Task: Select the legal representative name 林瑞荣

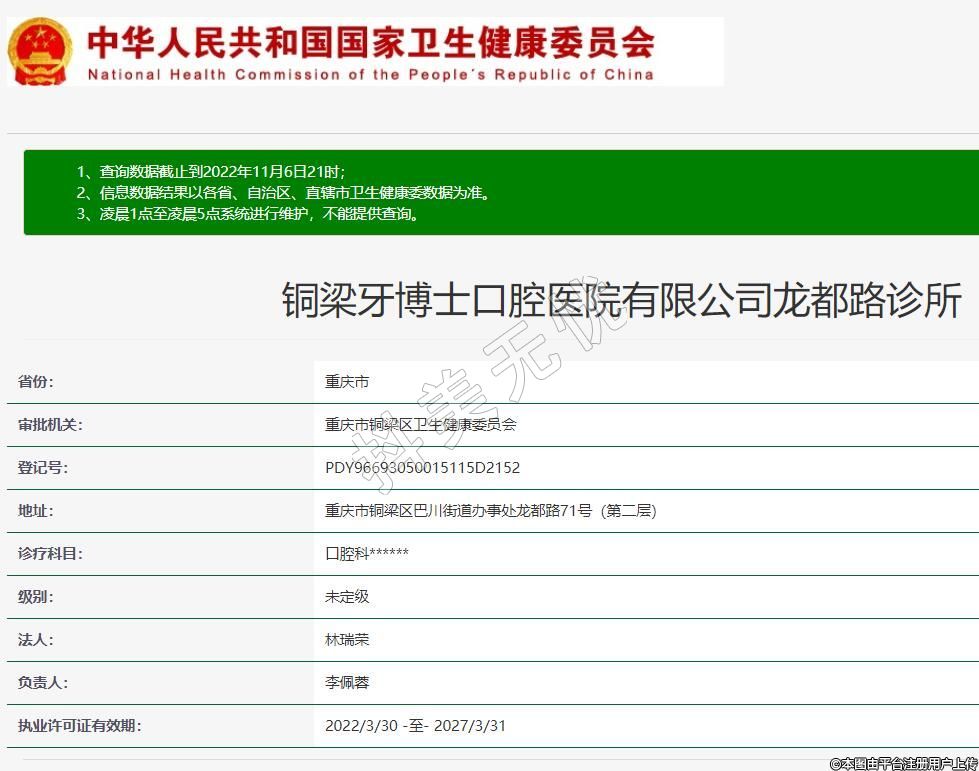Action: pos(347,640)
